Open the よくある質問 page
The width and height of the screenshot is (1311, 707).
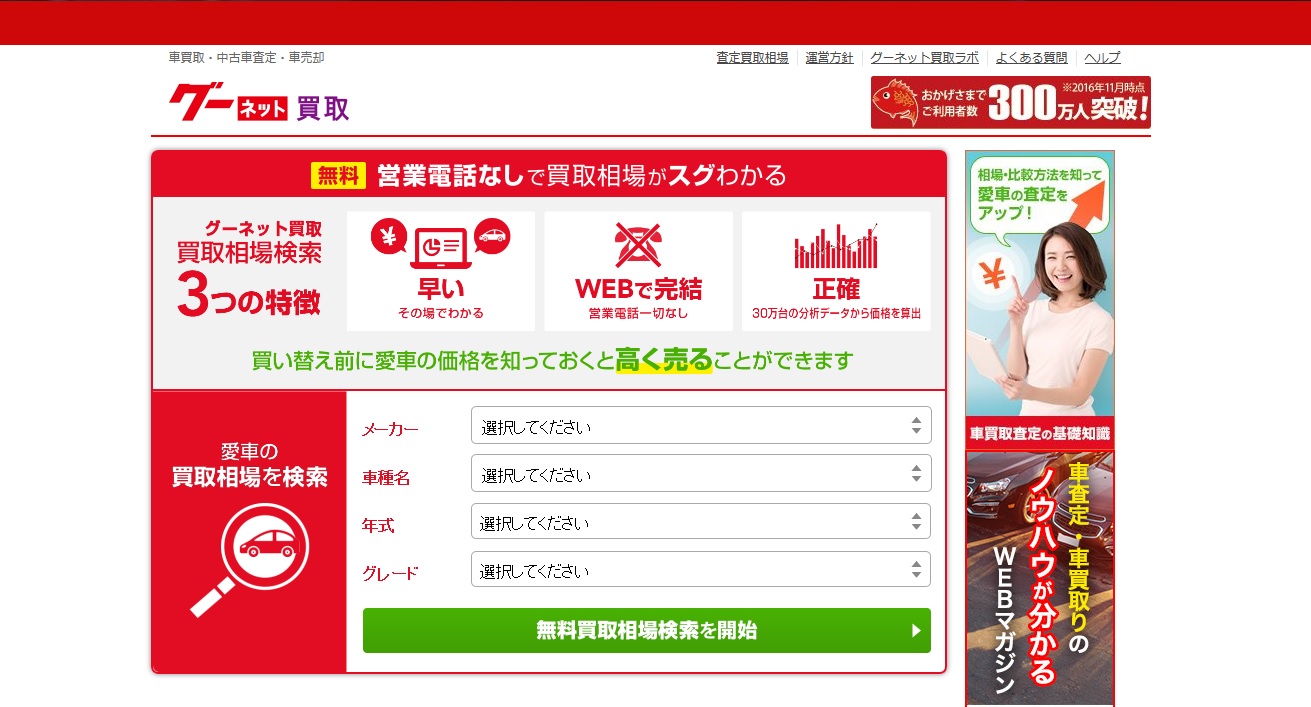[1033, 57]
